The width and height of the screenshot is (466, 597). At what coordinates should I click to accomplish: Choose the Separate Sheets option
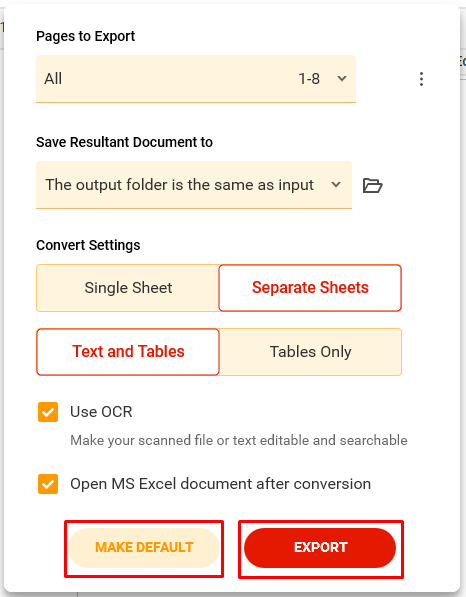[310, 288]
